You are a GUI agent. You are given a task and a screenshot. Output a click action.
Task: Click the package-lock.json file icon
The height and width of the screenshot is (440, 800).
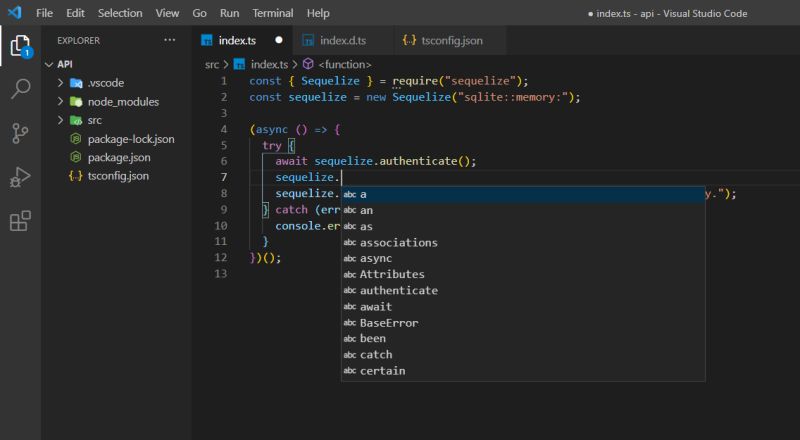point(76,139)
